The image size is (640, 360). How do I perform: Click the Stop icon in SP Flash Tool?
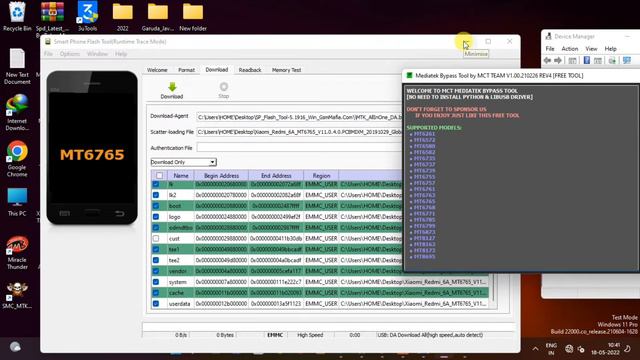point(223,87)
